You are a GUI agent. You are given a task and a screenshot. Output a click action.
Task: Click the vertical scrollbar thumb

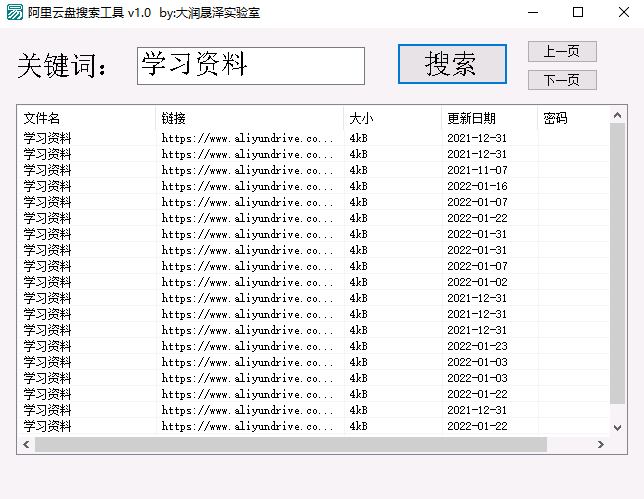(617, 264)
